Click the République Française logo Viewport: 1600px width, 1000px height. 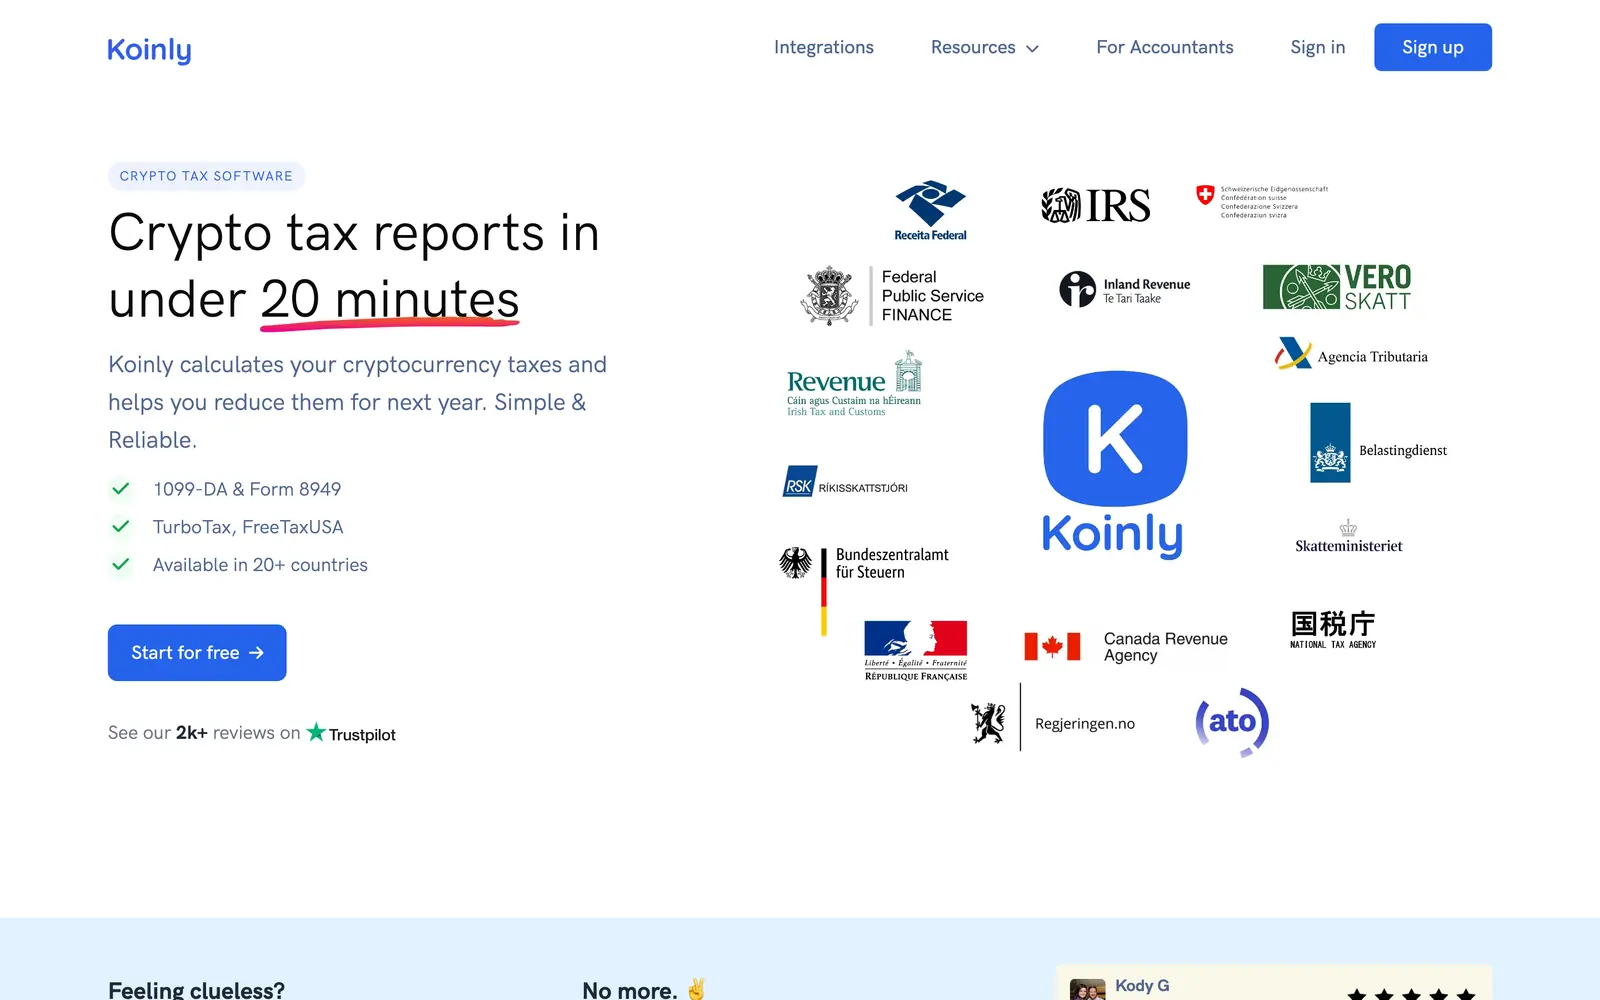tap(916, 651)
